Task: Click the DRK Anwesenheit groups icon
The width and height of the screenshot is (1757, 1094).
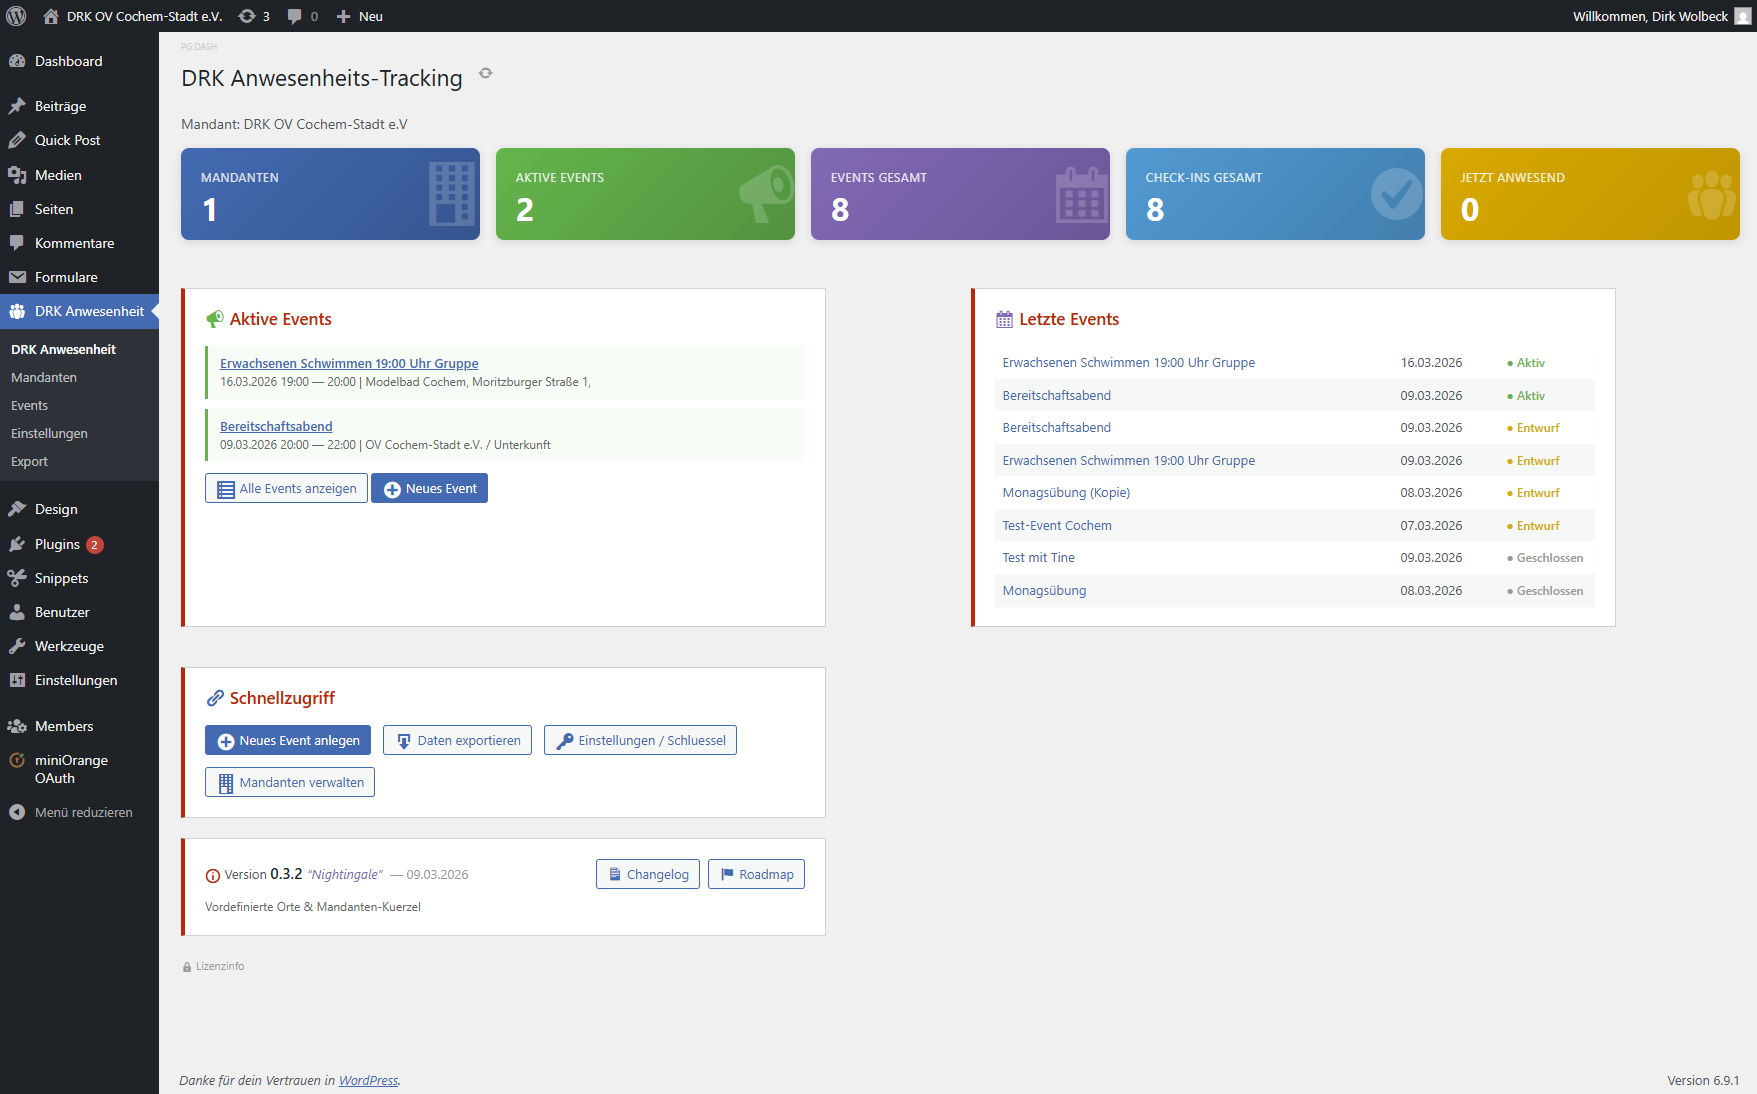Action: 17,311
